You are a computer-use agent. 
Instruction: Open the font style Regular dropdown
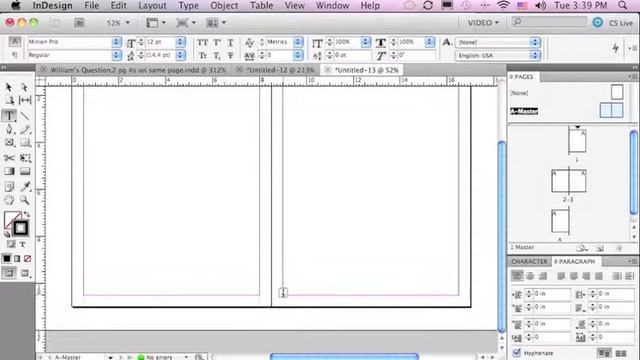click(116, 55)
